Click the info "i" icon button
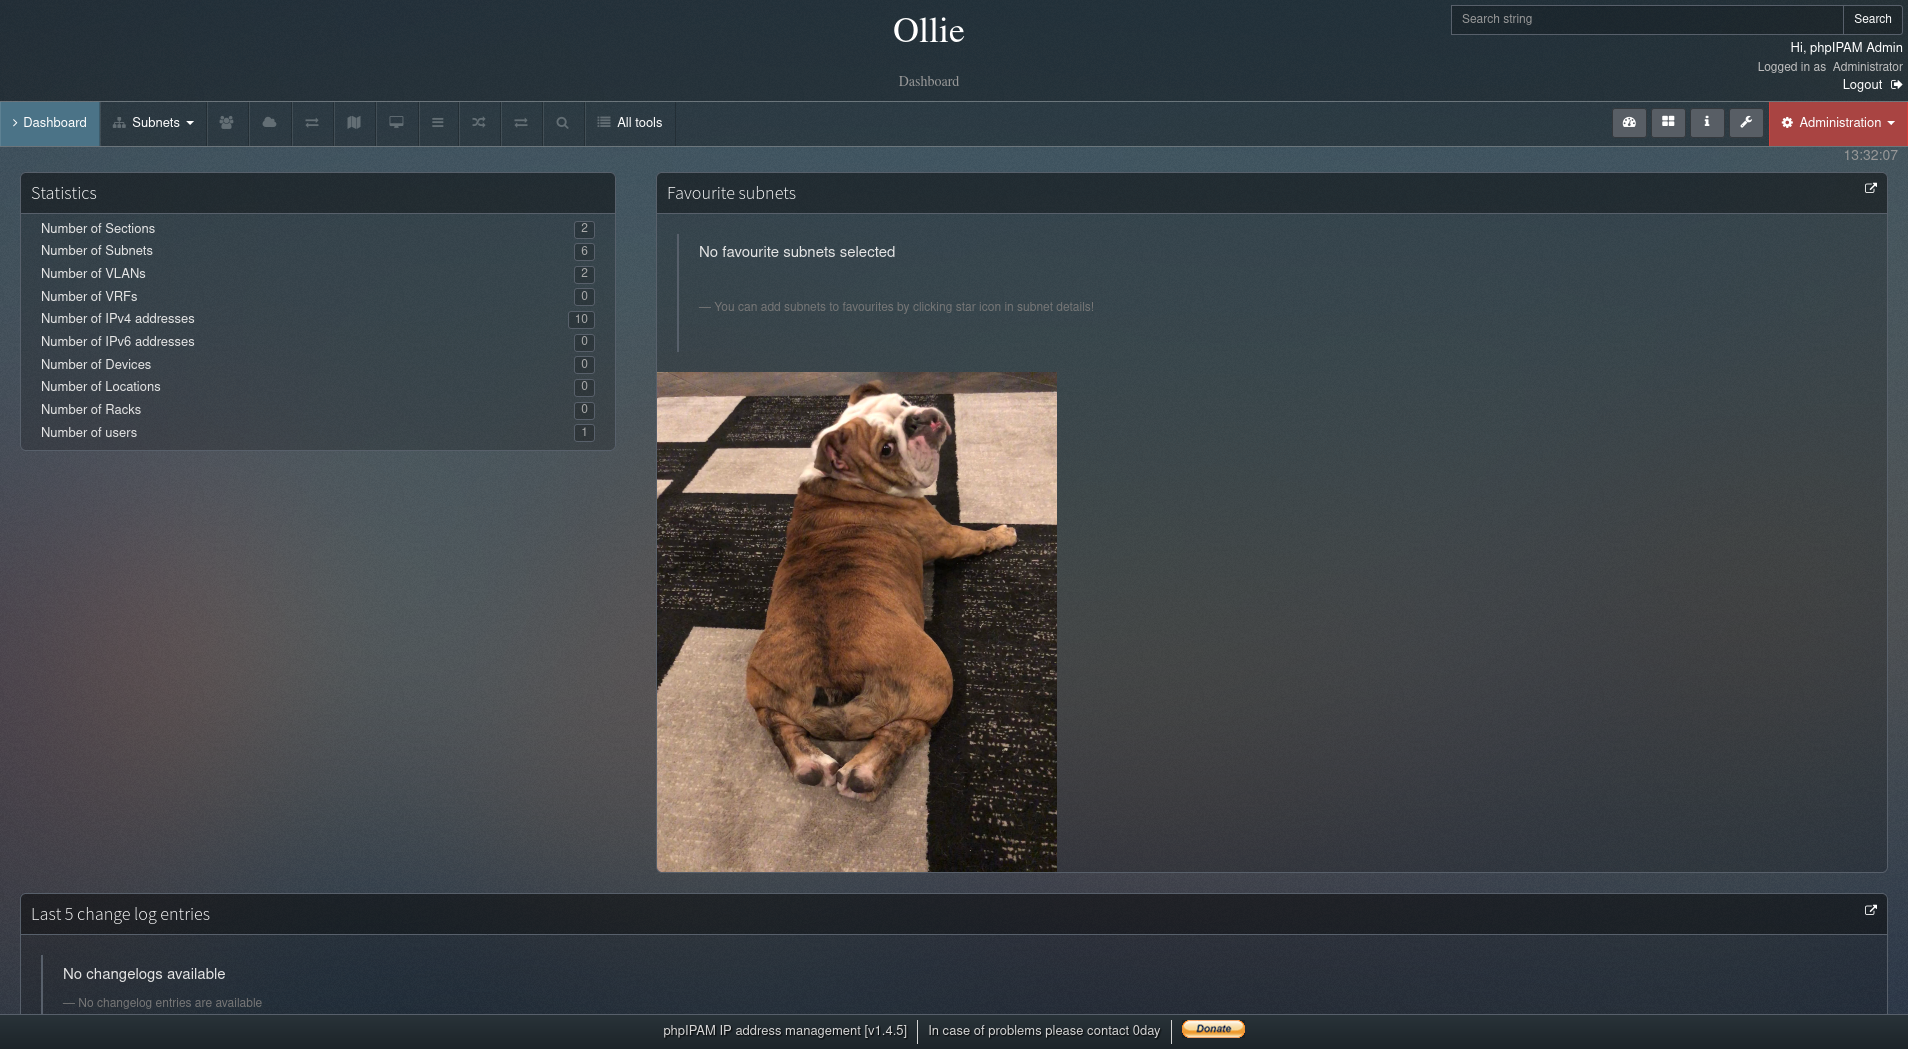The width and height of the screenshot is (1908, 1049). point(1707,122)
